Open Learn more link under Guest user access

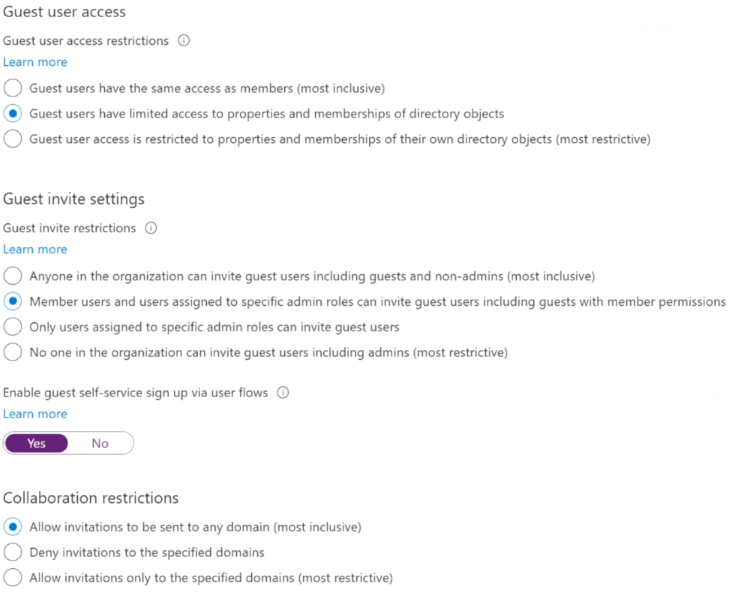[35, 62]
